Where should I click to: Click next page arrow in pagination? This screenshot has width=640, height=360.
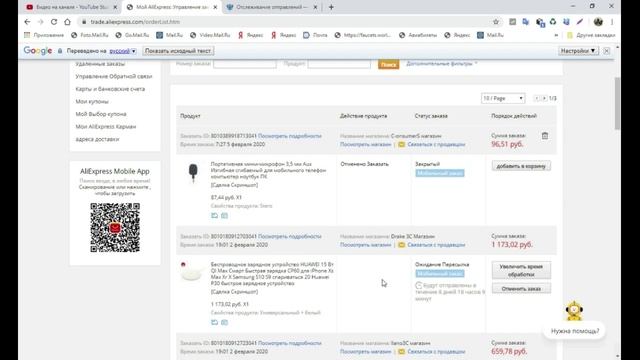(x=544, y=98)
